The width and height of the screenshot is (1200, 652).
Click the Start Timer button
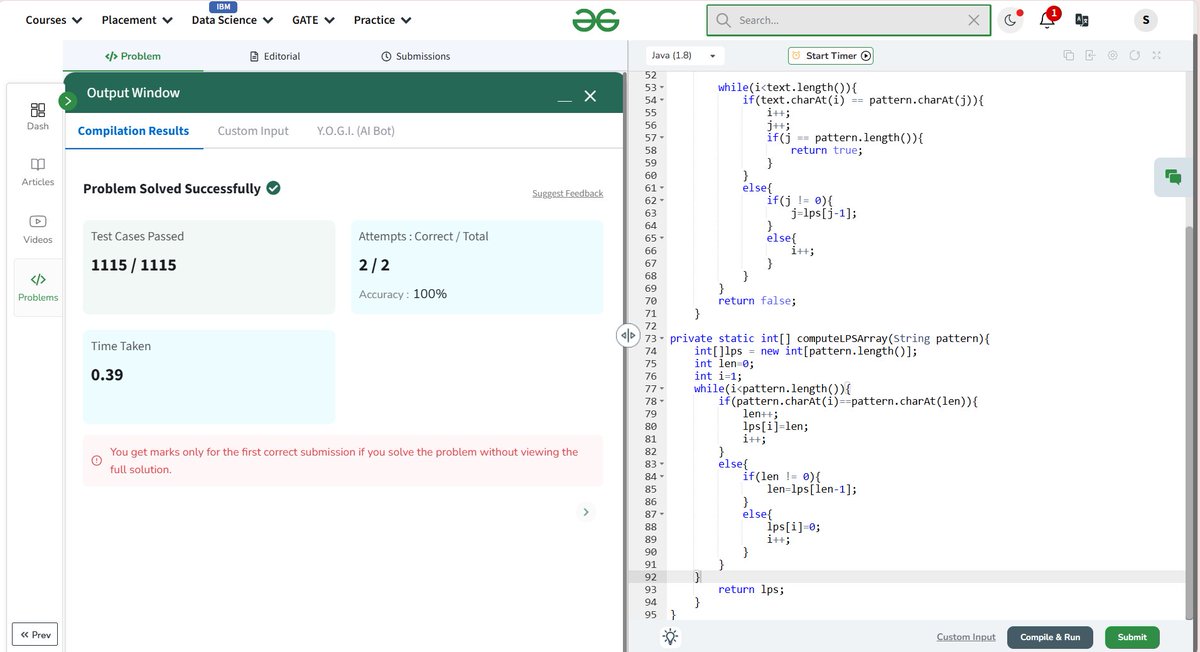tap(830, 56)
